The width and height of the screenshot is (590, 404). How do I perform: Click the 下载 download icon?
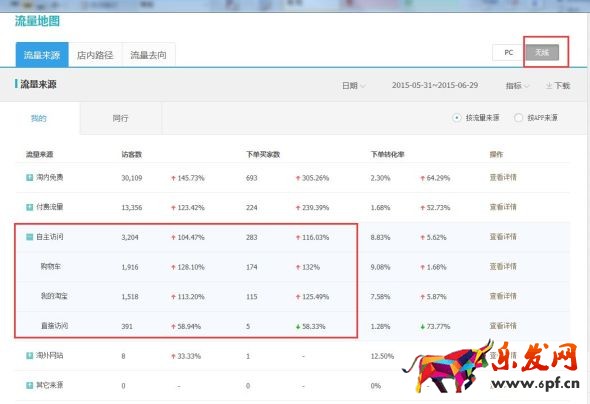pos(549,86)
